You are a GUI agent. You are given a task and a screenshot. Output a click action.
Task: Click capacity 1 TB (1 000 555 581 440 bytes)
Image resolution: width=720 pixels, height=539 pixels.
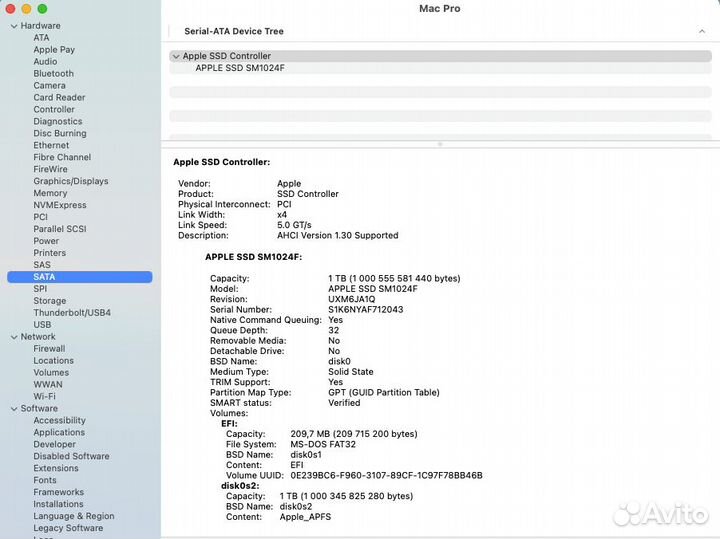[x=394, y=278]
